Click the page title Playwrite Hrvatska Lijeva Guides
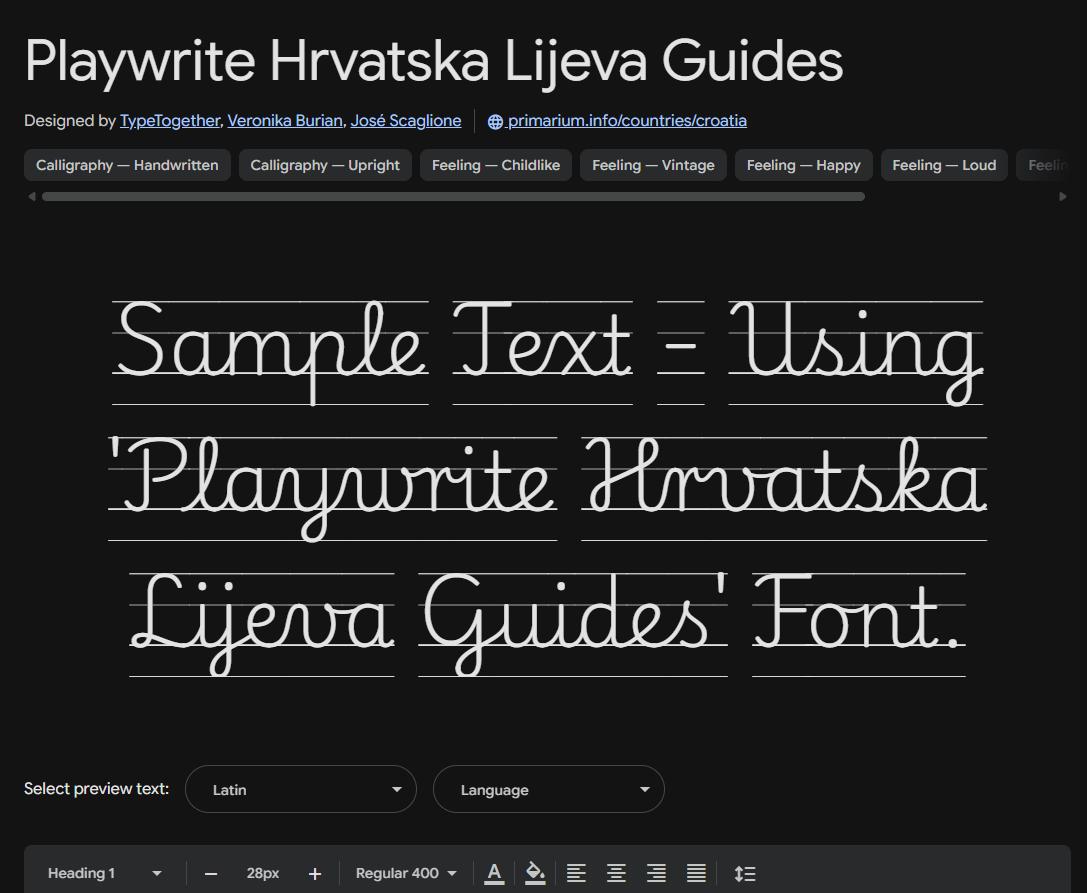 (x=434, y=61)
